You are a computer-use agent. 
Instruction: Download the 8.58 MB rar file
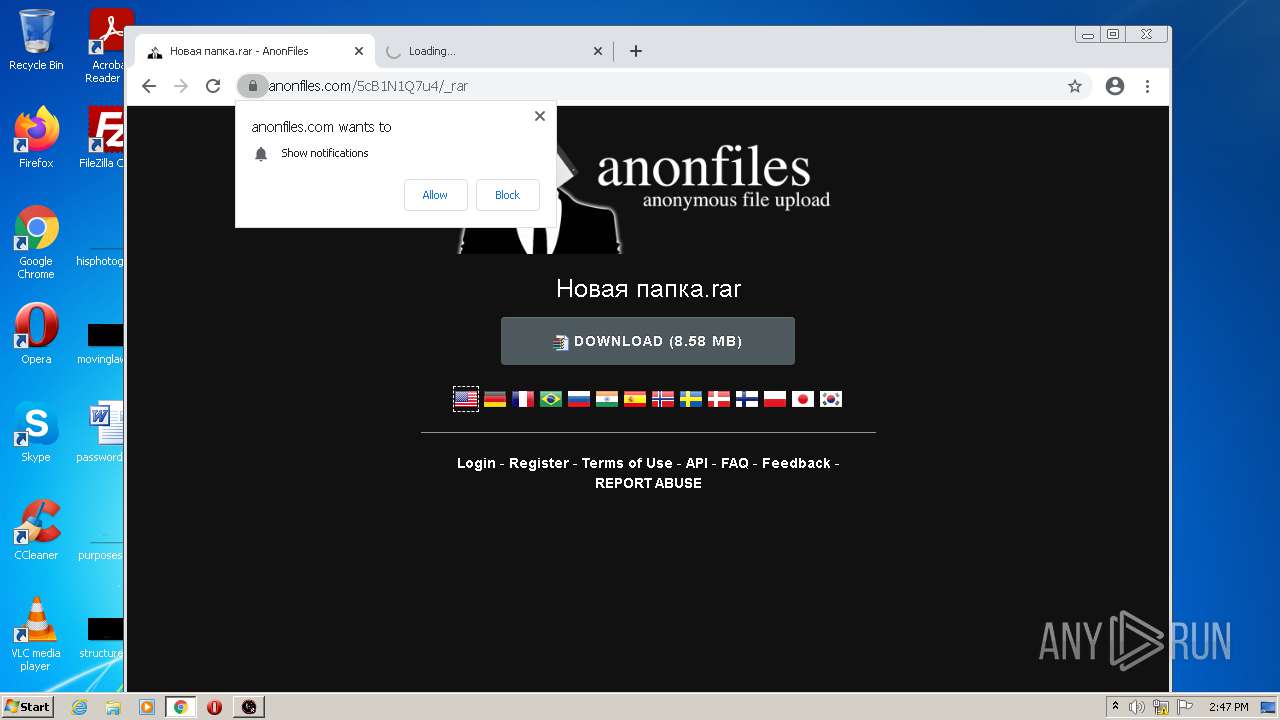pyautogui.click(x=648, y=341)
